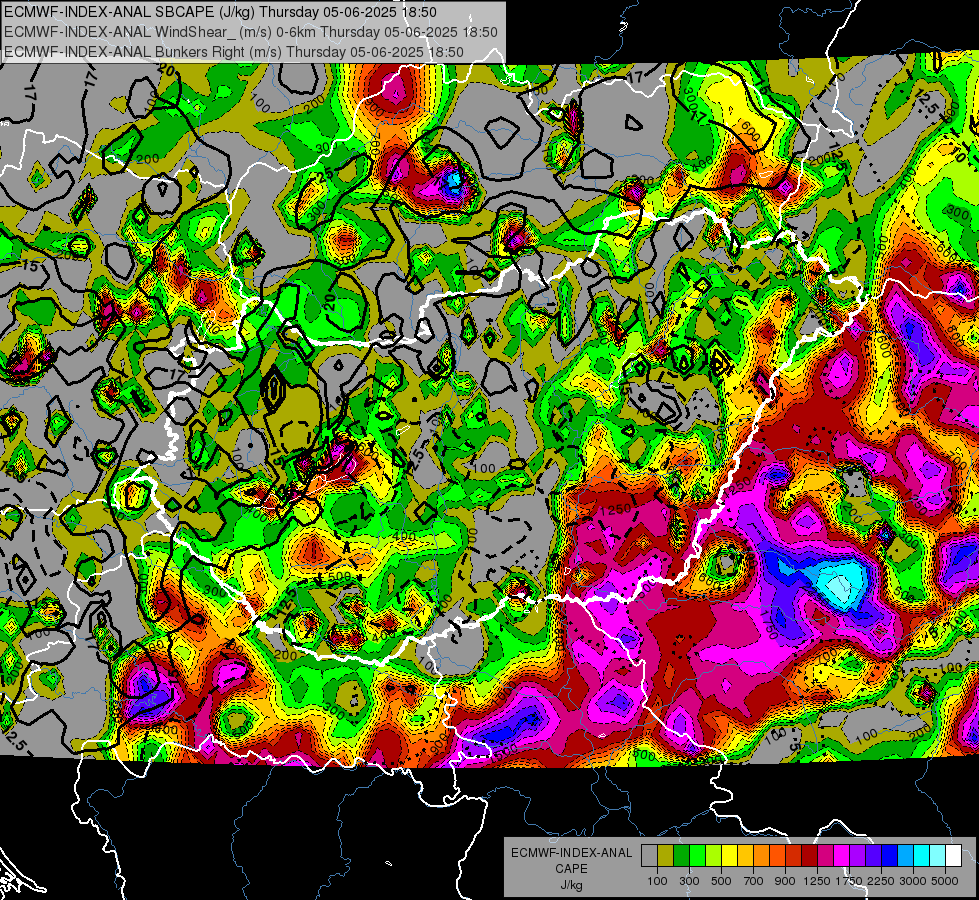
Task: Click the legend tick label 100
Action: click(x=657, y=881)
